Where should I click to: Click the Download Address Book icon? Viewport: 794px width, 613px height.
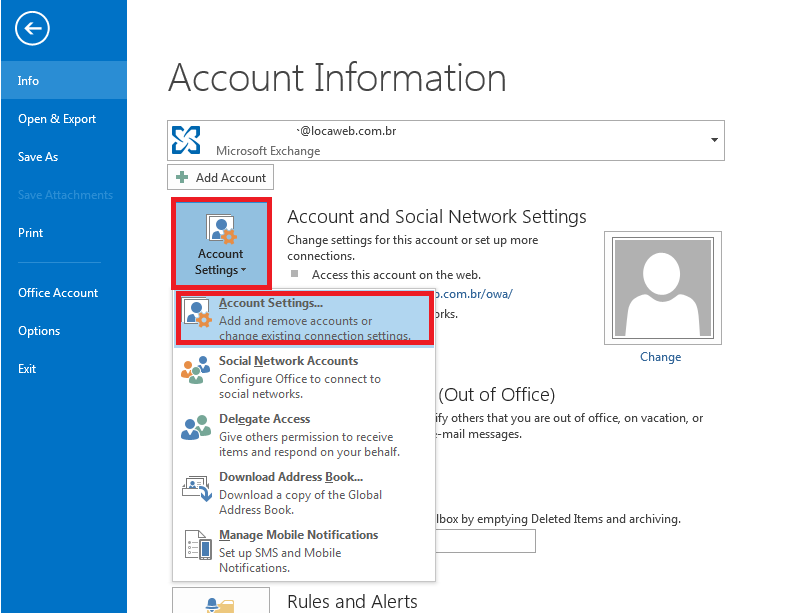point(196,488)
